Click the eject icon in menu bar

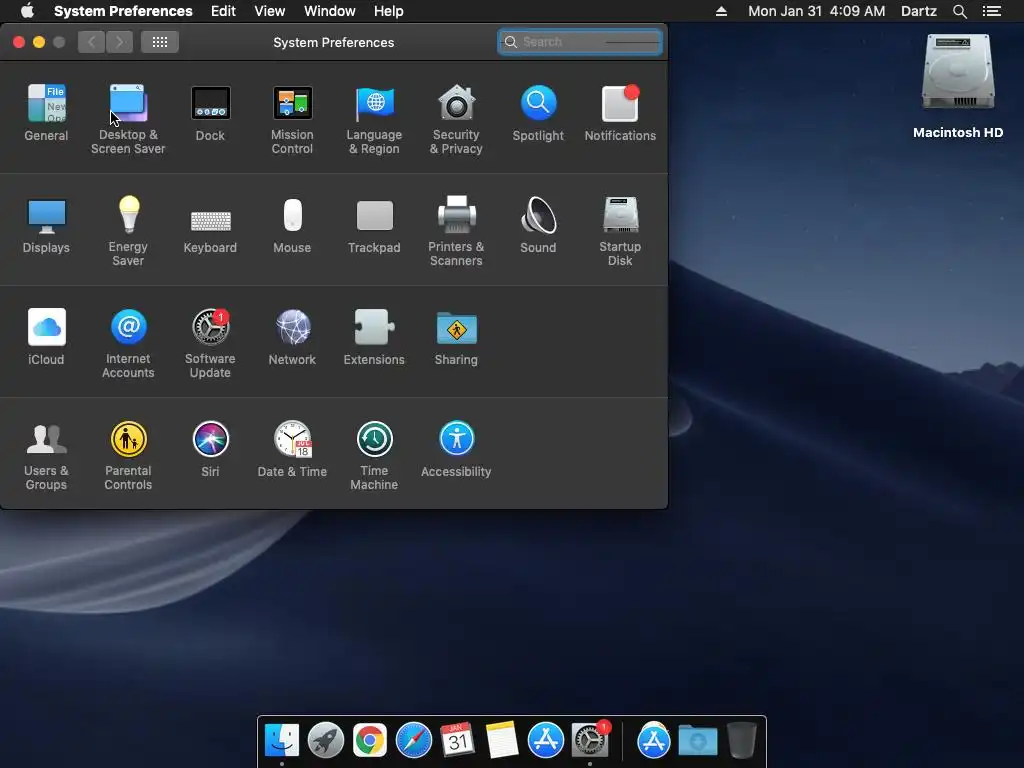pos(721,11)
